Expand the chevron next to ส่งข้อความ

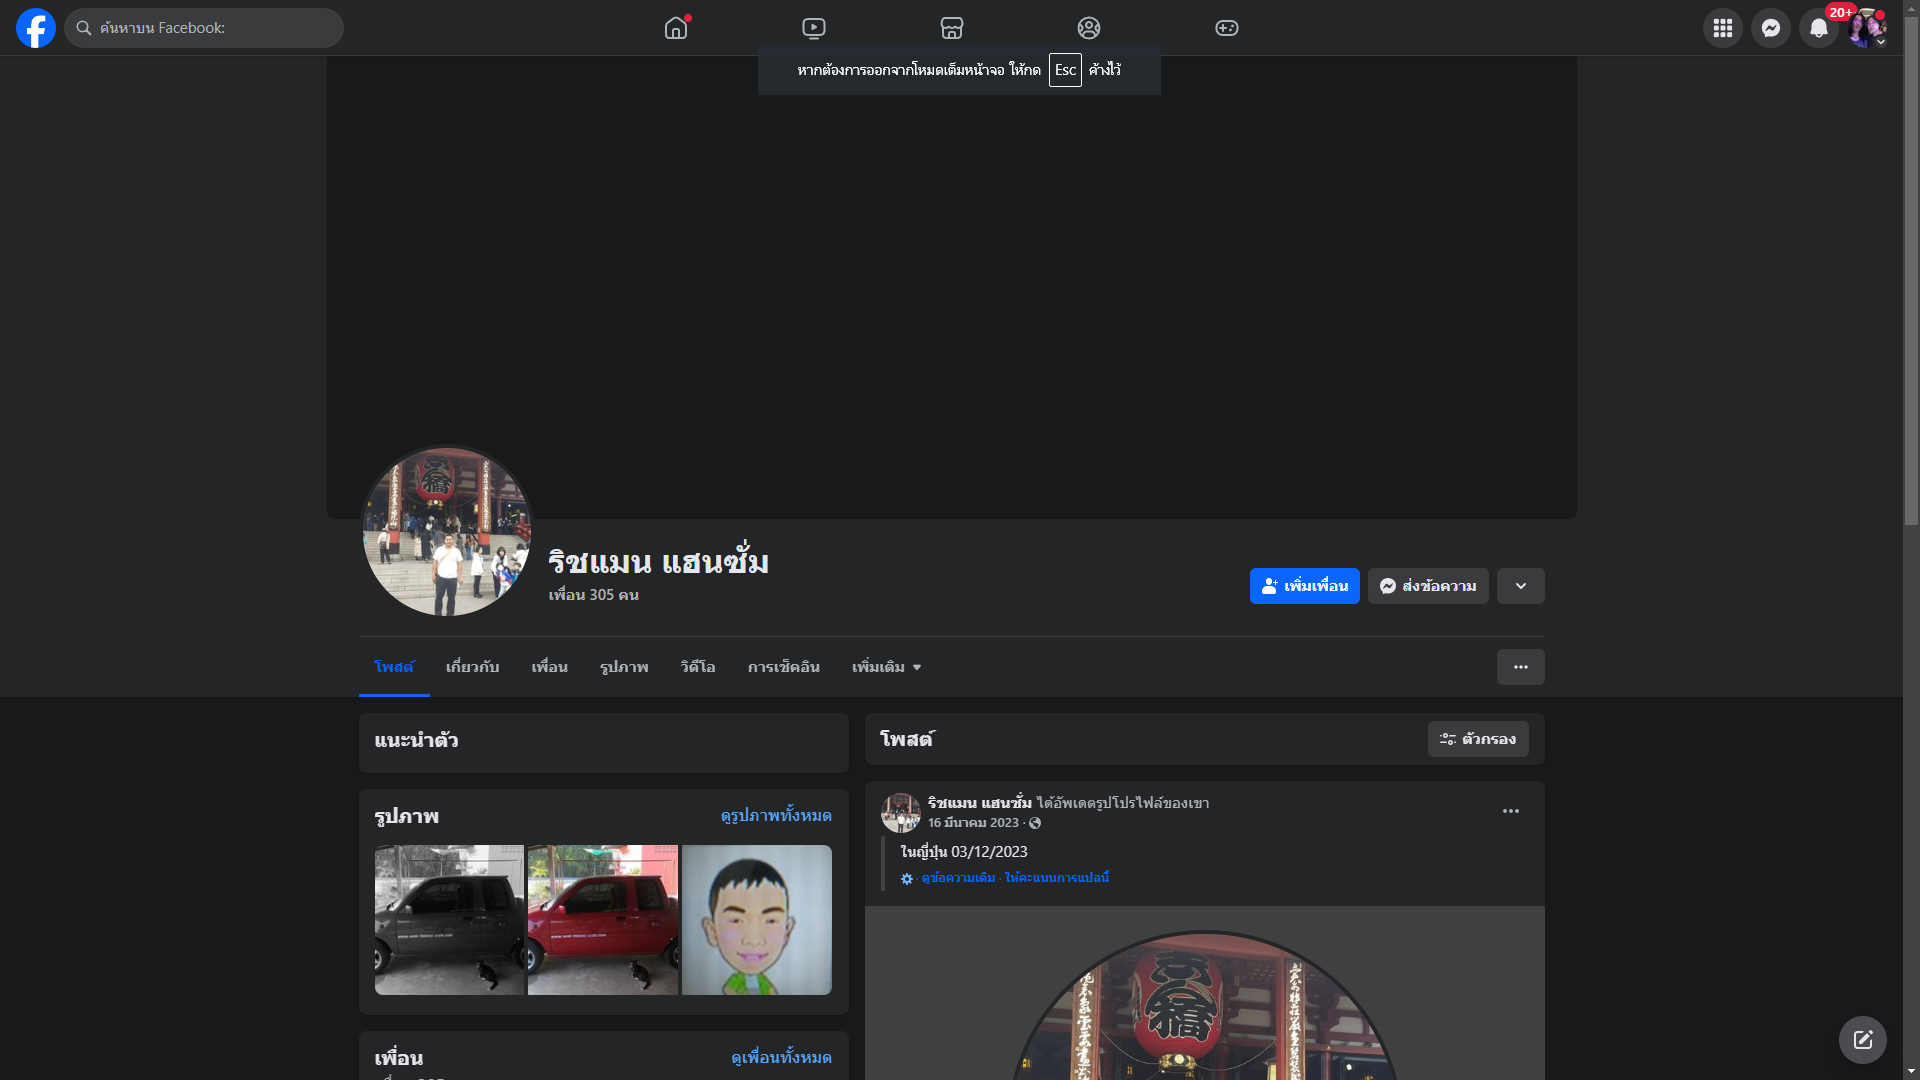(x=1520, y=586)
